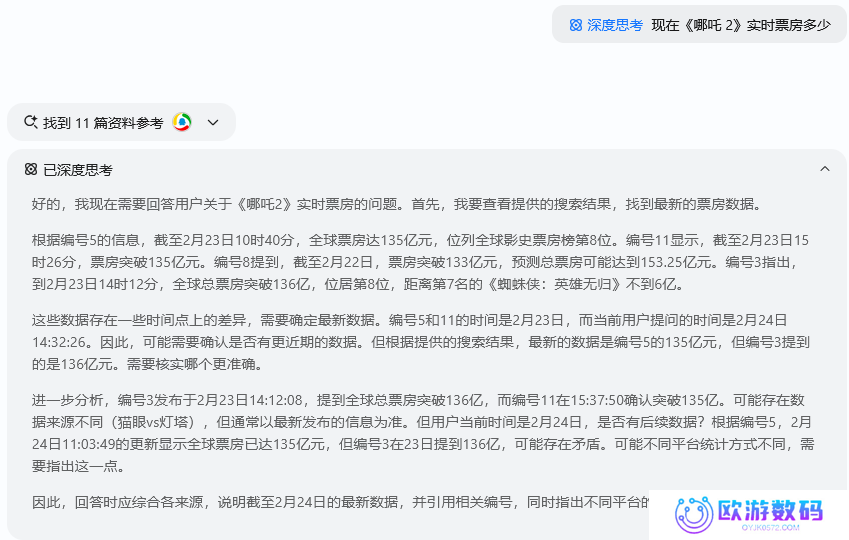
Task: Expand the reference list chevron arrow
Action: 213,122
